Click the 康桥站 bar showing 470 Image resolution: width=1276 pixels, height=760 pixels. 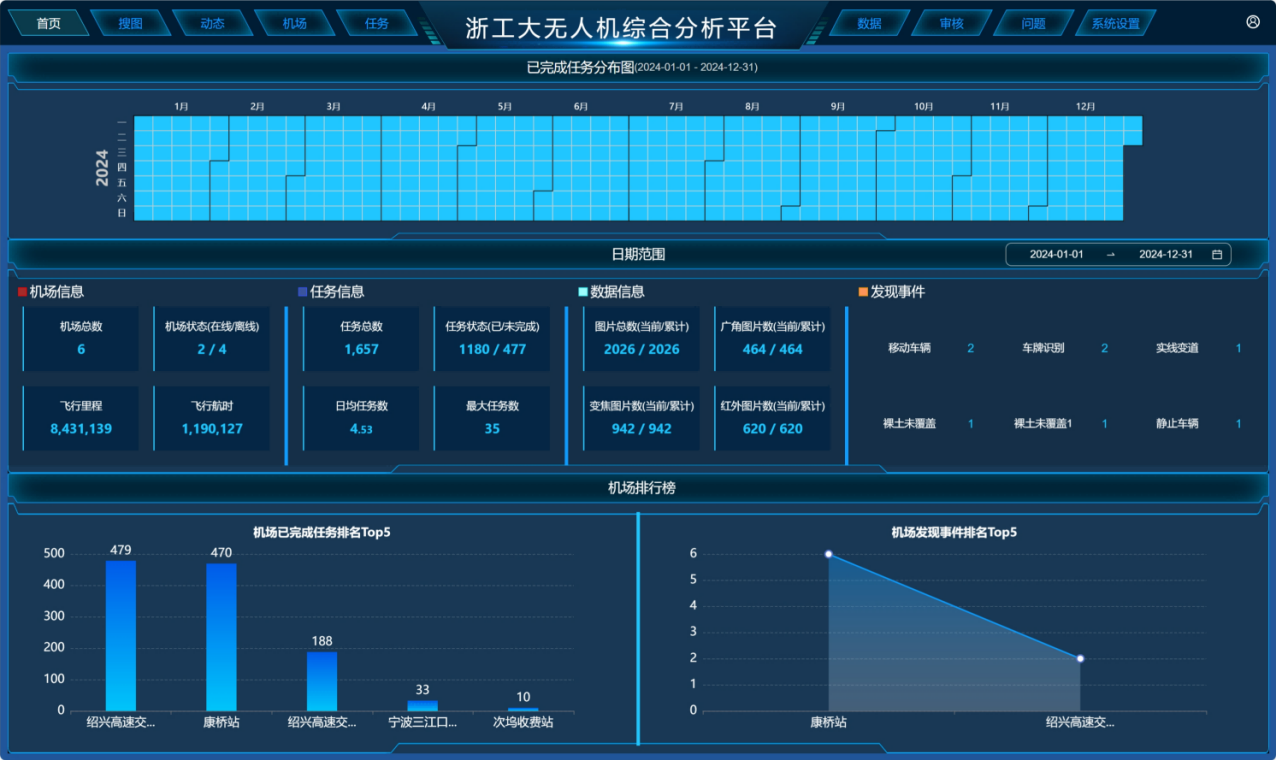pos(221,636)
